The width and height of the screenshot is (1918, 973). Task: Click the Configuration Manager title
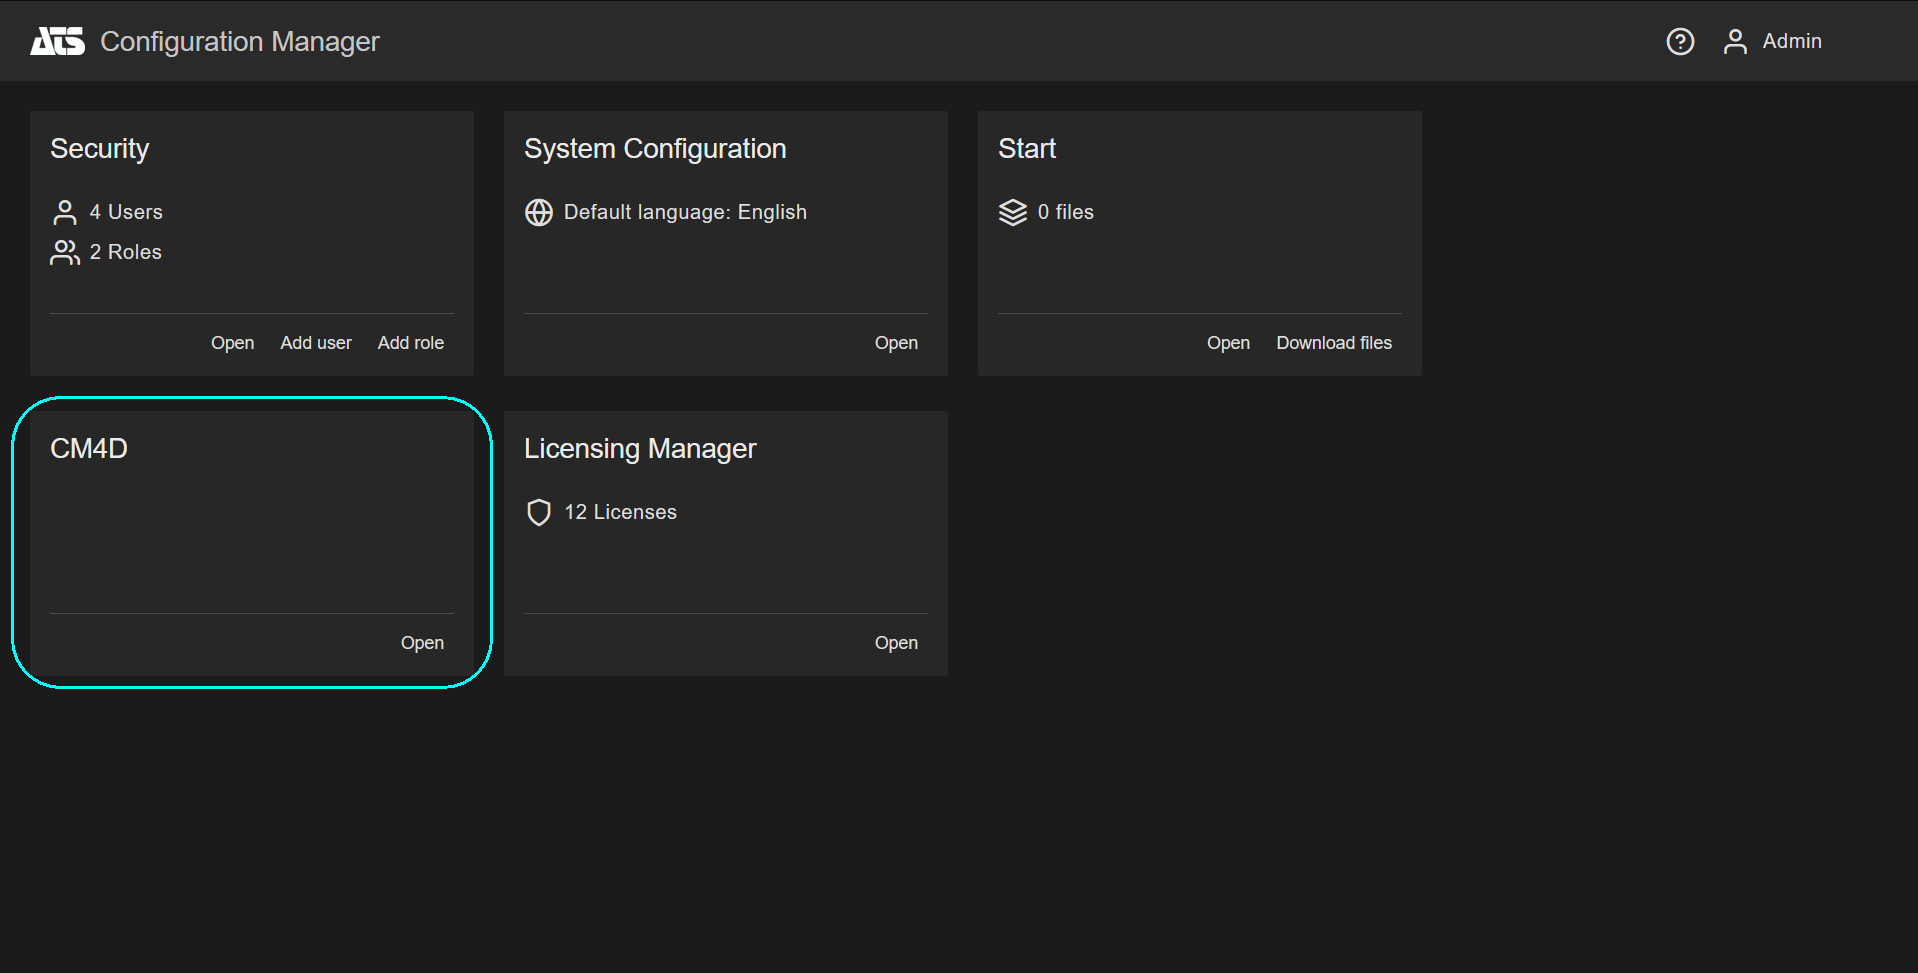pyautogui.click(x=240, y=41)
